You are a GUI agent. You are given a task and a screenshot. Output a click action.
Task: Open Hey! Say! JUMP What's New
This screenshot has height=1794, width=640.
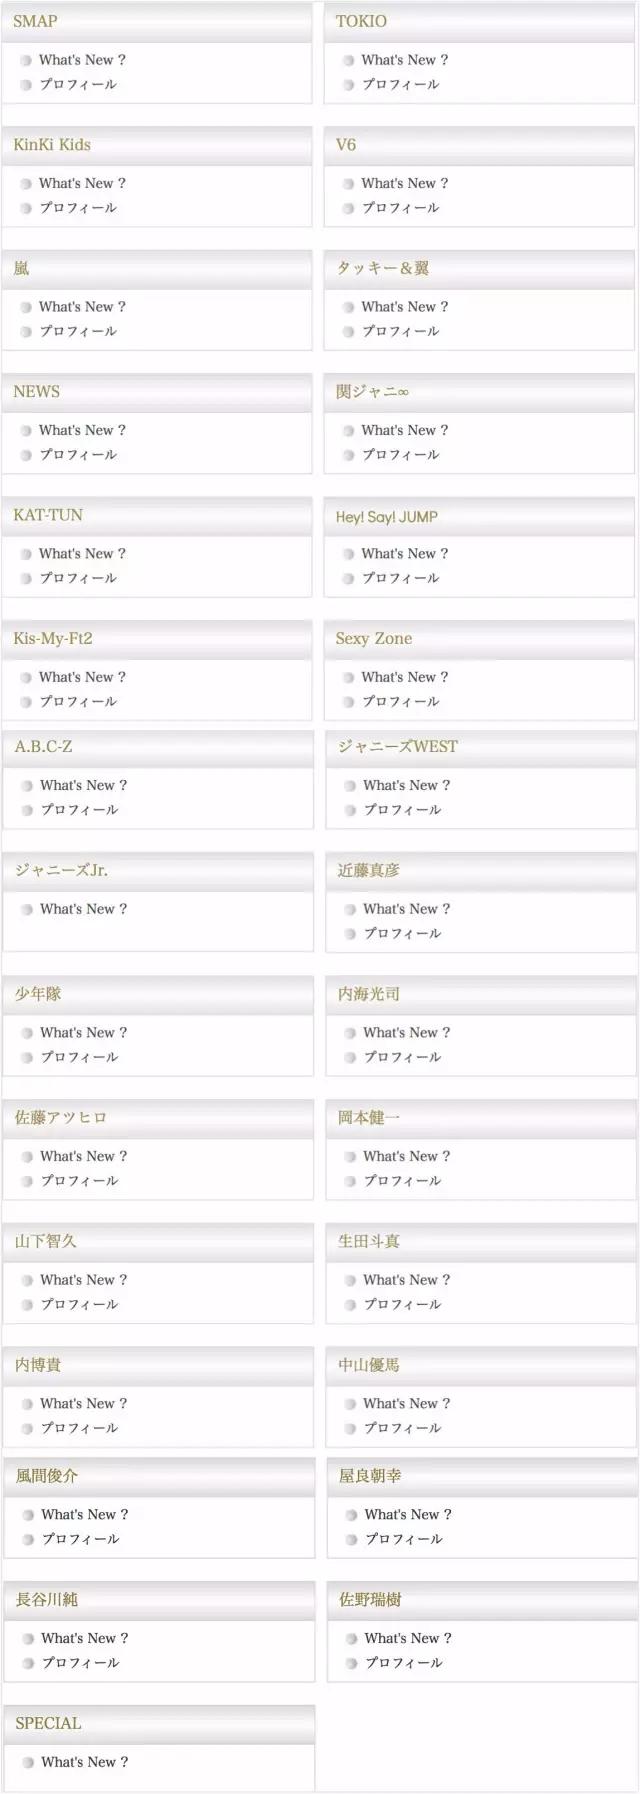pyautogui.click(x=404, y=554)
